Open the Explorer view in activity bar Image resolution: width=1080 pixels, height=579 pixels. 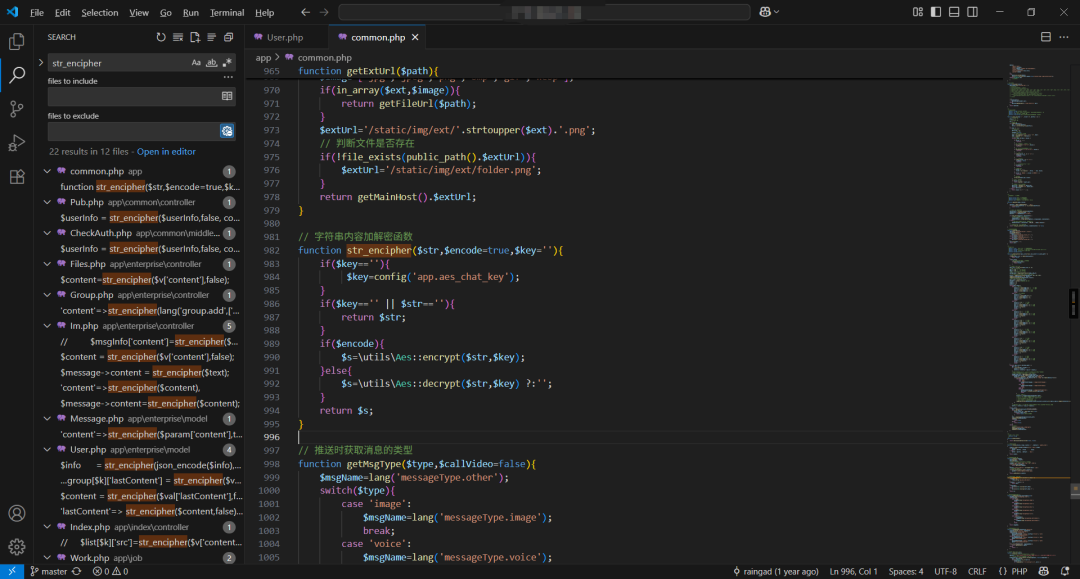[x=17, y=42]
